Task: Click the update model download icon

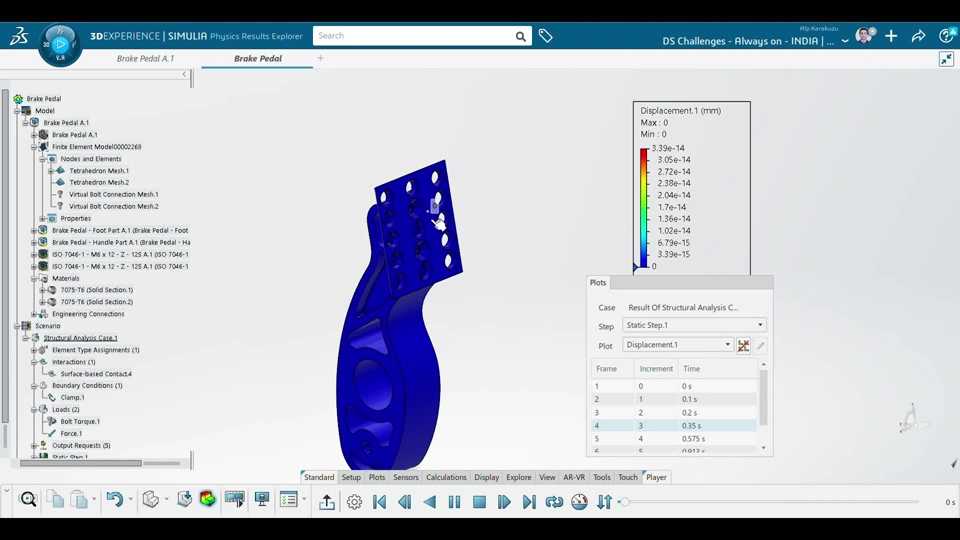Action: 184,500
